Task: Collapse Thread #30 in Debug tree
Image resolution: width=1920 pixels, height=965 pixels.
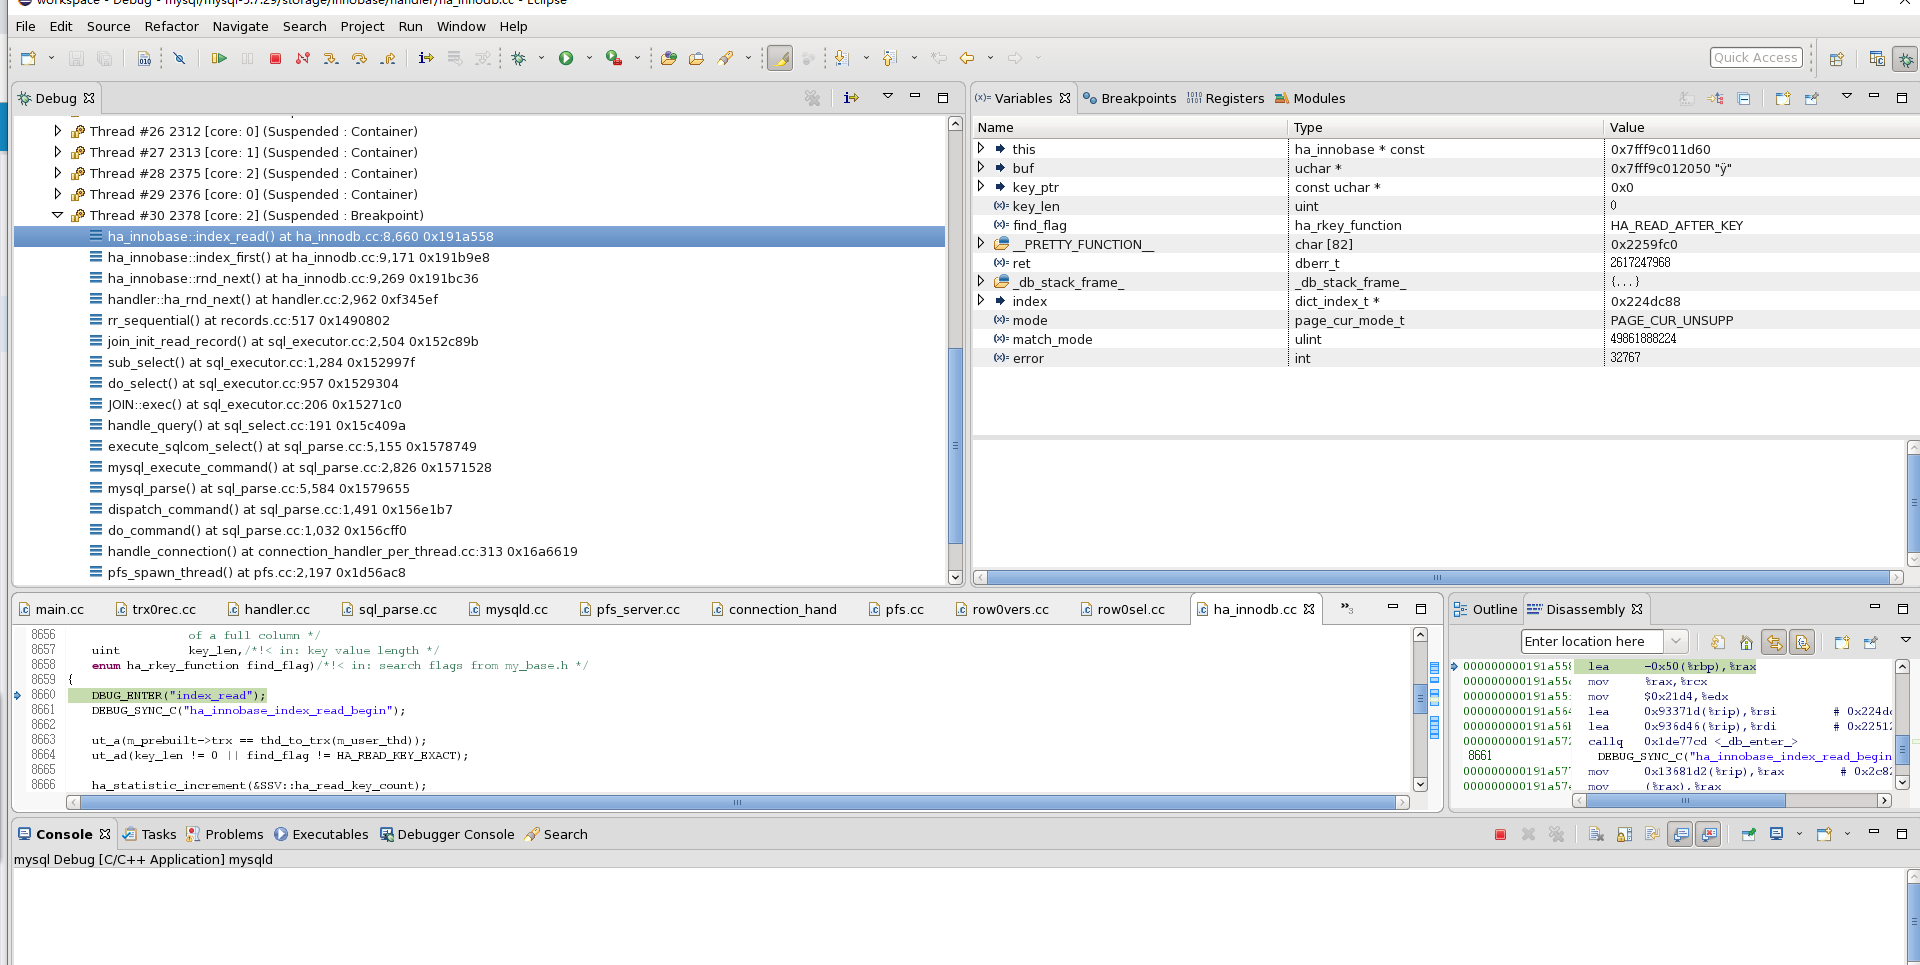Action: point(58,215)
